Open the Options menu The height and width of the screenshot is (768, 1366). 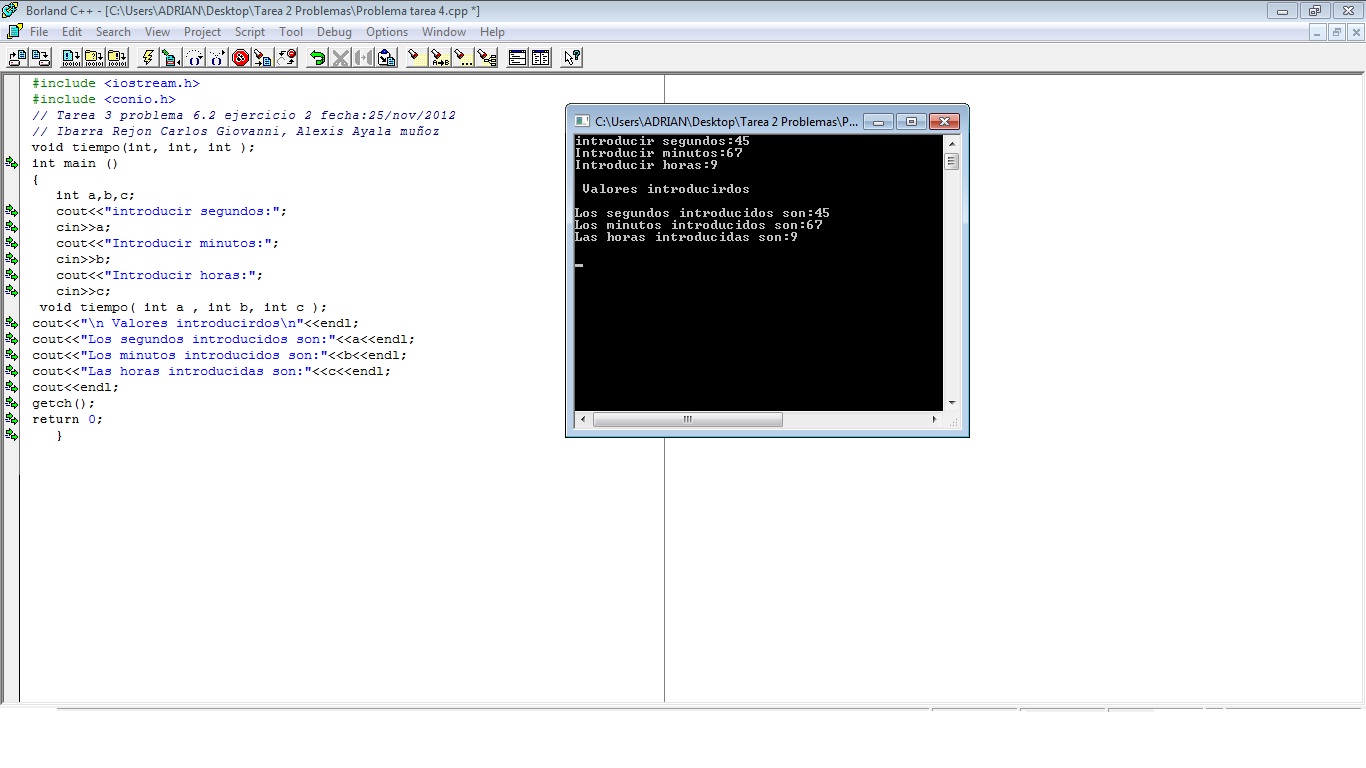pyautogui.click(x=387, y=31)
